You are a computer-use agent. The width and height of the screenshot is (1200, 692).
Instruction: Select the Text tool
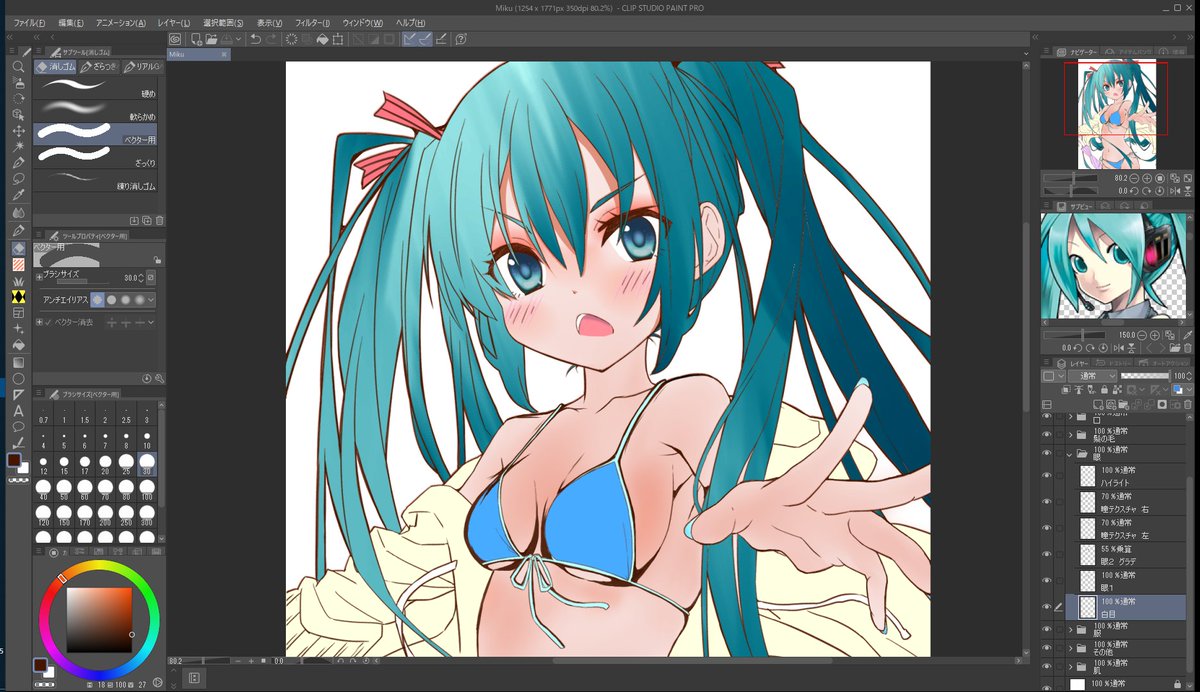tap(18, 411)
